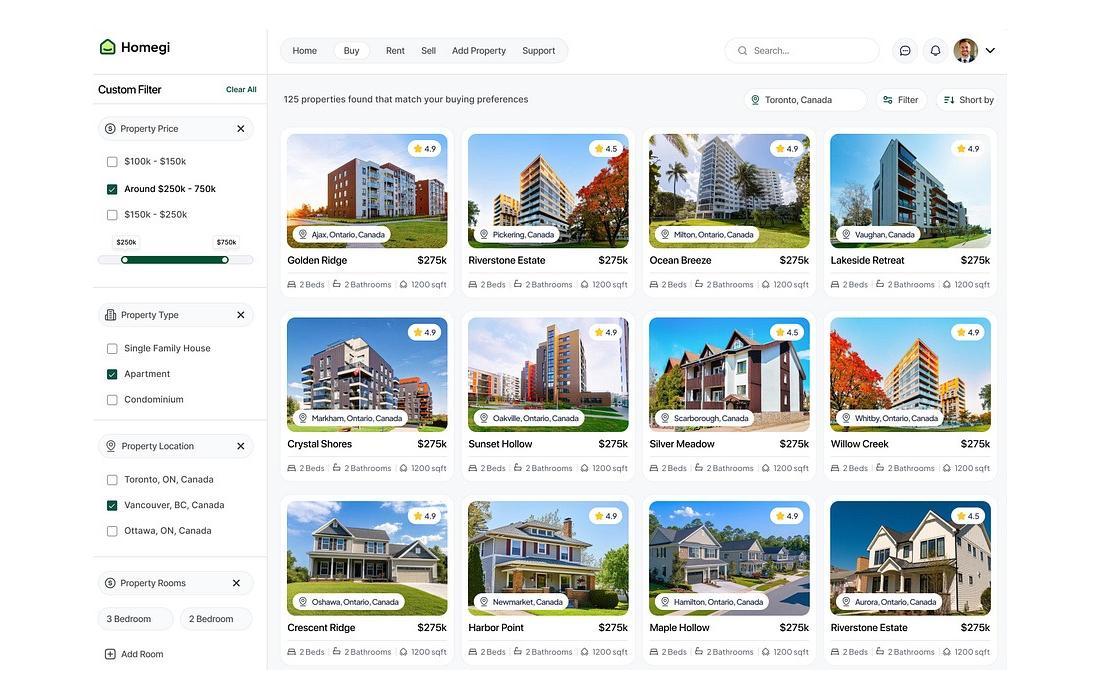Click the 4.9 star rating on Golden Ridge
Viewport: 1100px width, 700px height.
tap(425, 149)
